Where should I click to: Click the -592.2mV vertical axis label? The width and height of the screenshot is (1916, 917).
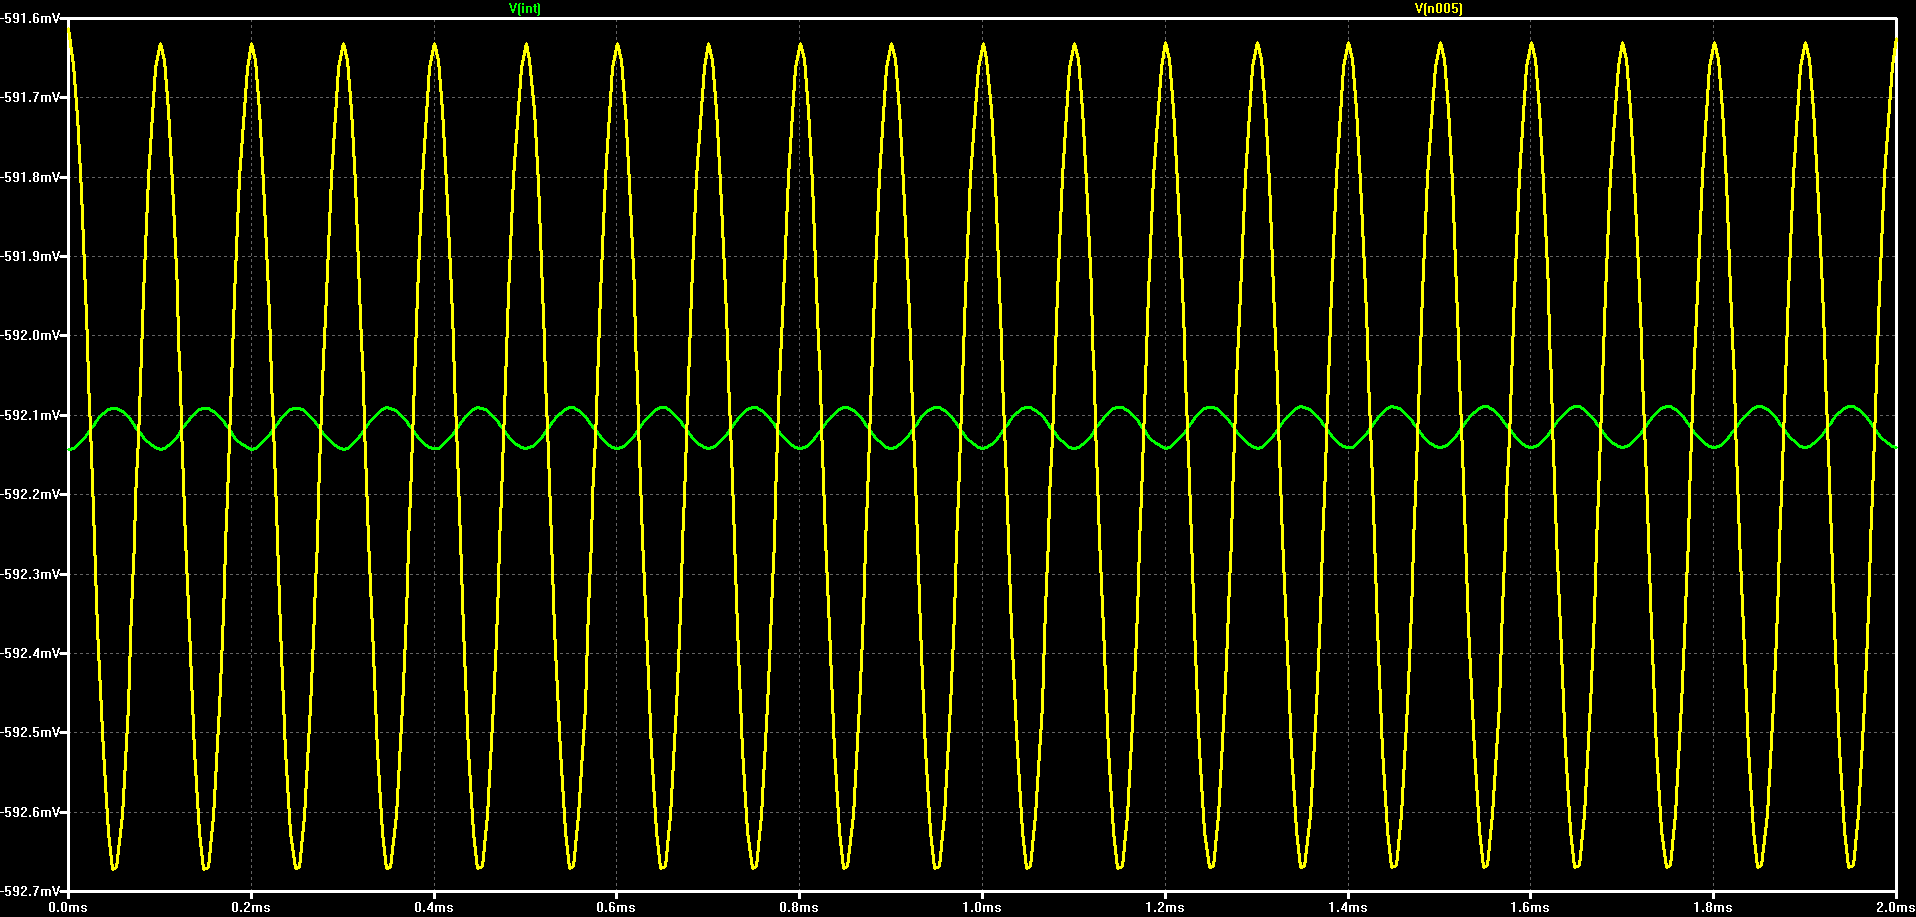click(30, 495)
